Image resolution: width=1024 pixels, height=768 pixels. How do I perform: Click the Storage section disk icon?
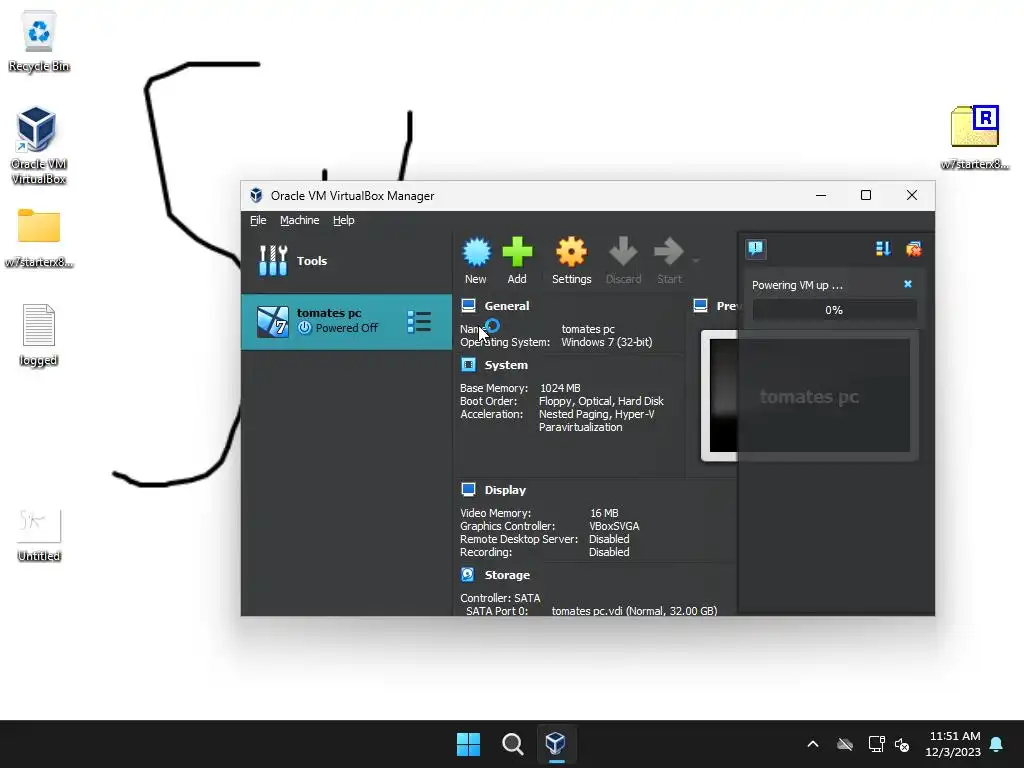[x=468, y=574]
